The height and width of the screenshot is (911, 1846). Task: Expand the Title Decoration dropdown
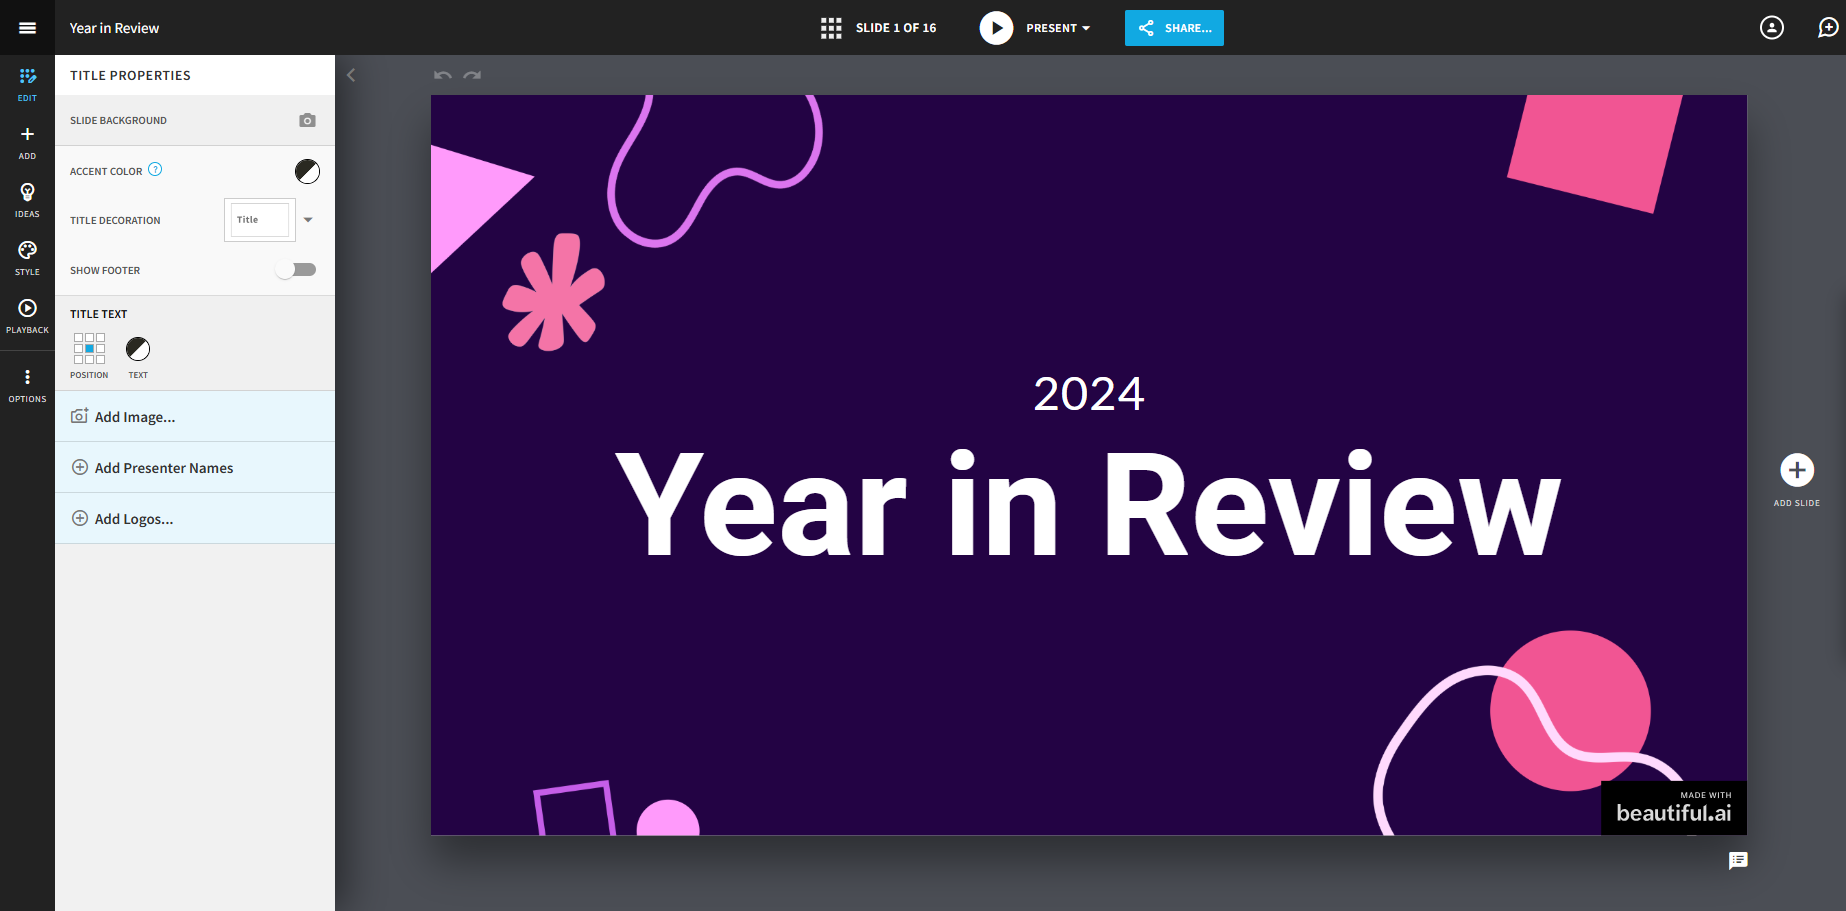click(308, 219)
